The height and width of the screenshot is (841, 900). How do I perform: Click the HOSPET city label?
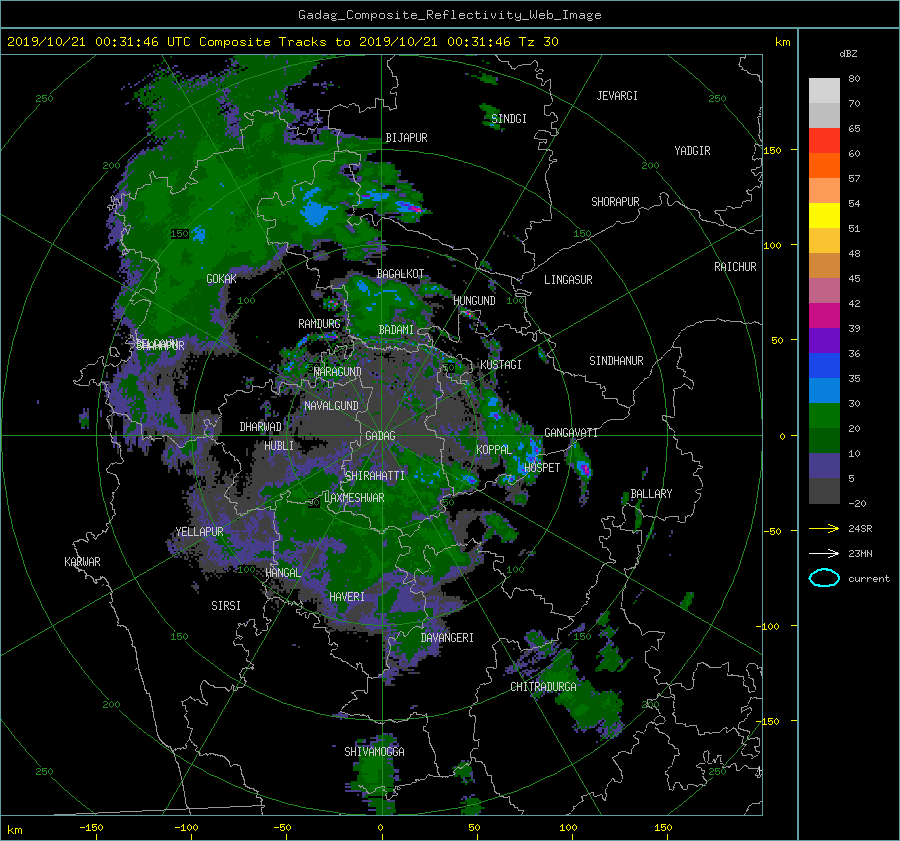542,468
